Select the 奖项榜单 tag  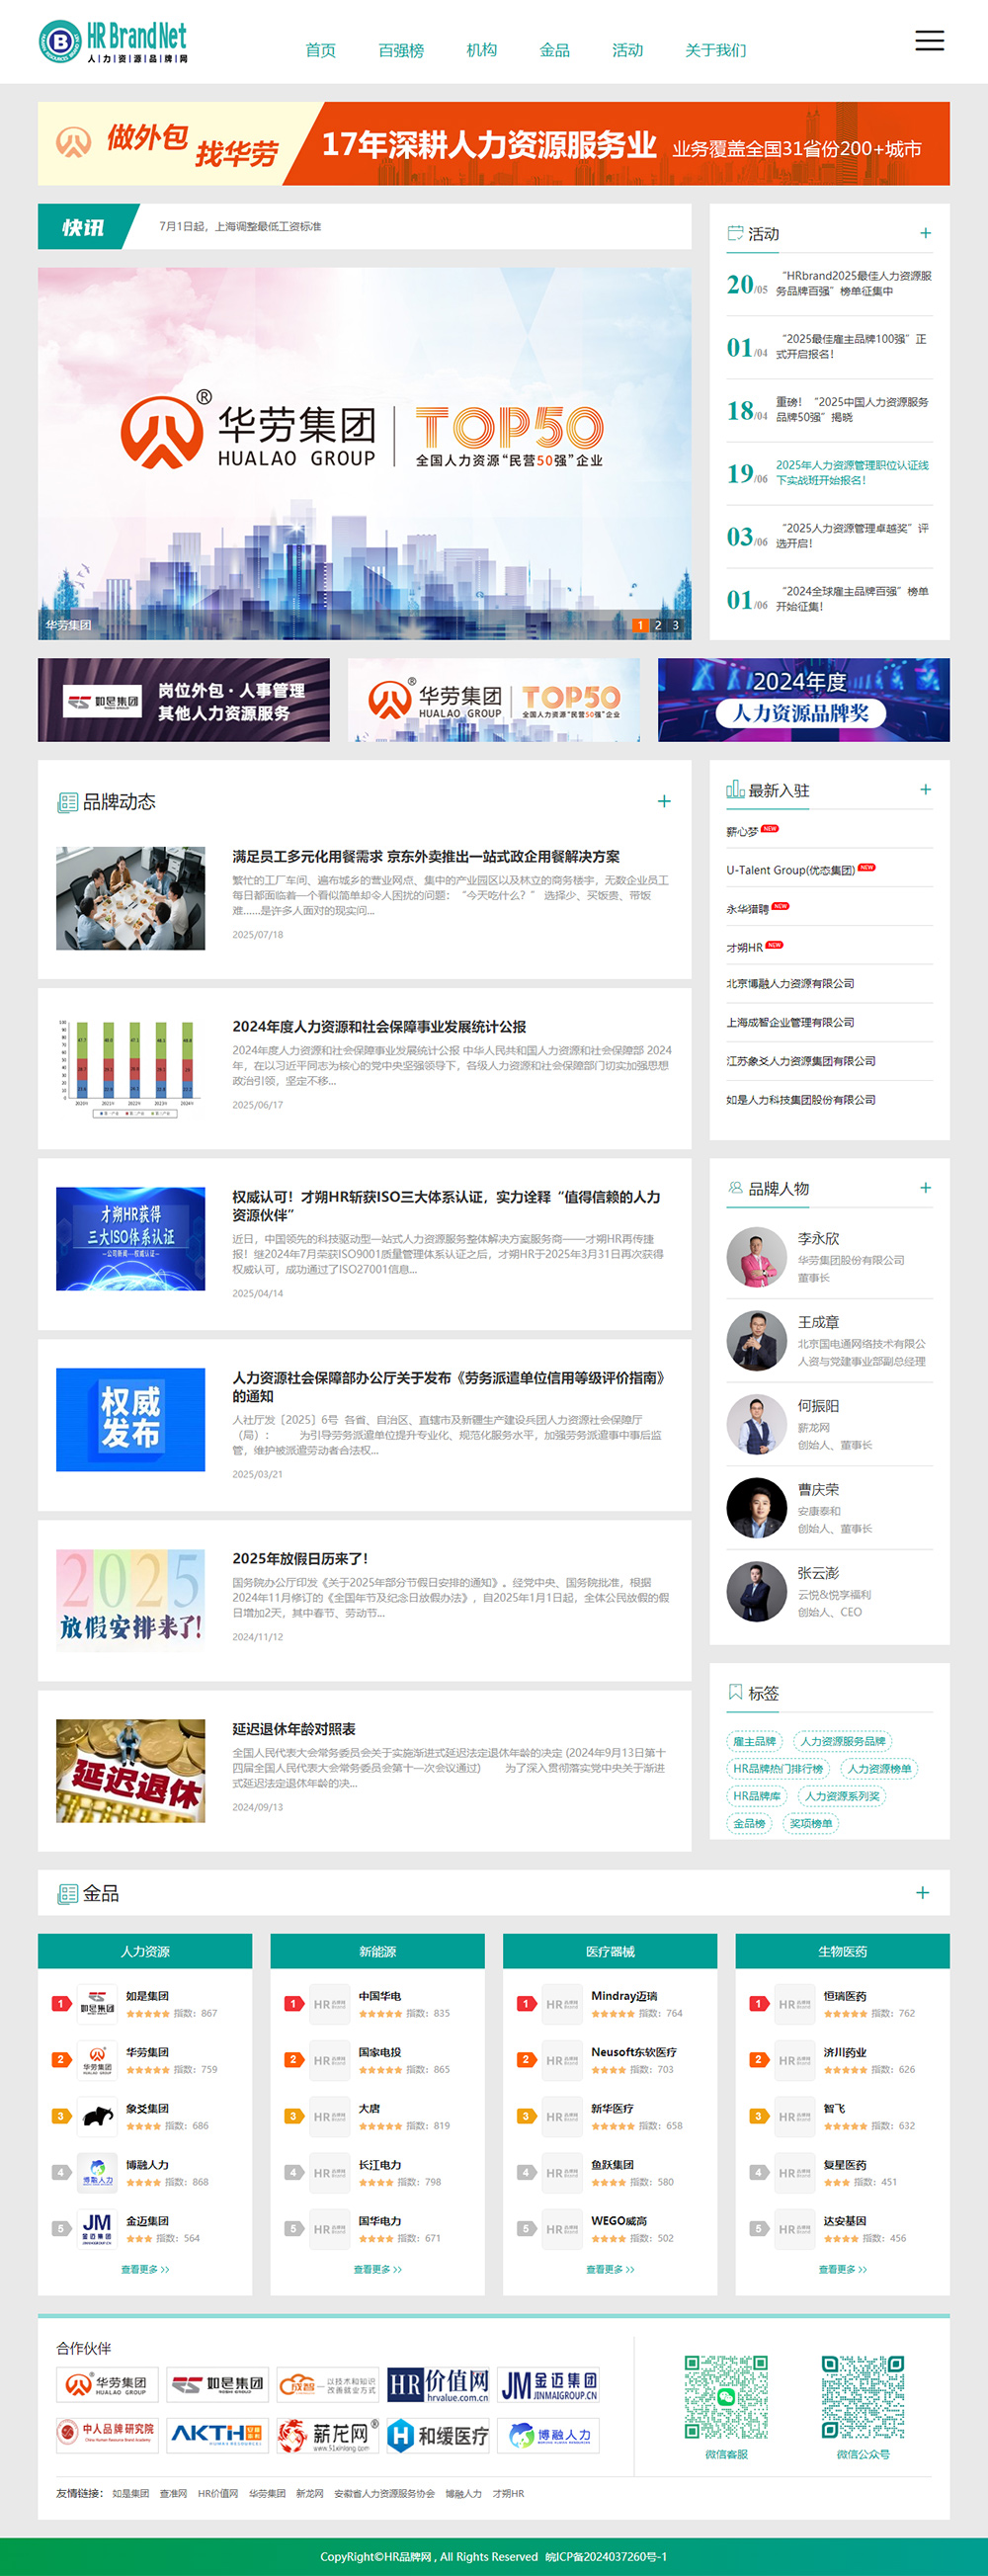(810, 1823)
